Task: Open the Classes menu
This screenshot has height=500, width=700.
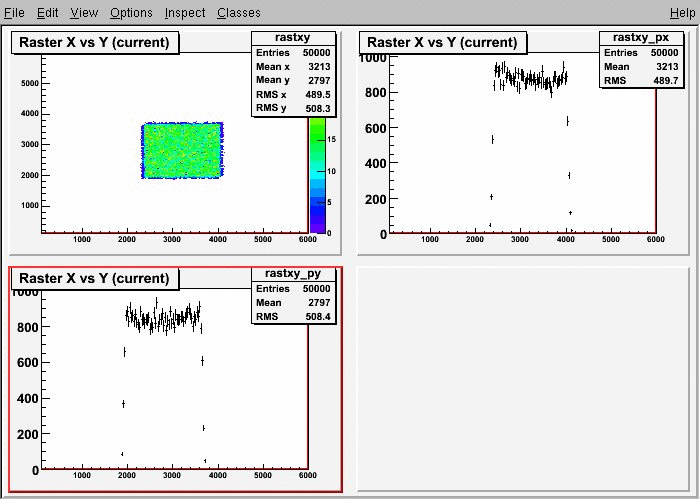Action: pyautogui.click(x=239, y=13)
